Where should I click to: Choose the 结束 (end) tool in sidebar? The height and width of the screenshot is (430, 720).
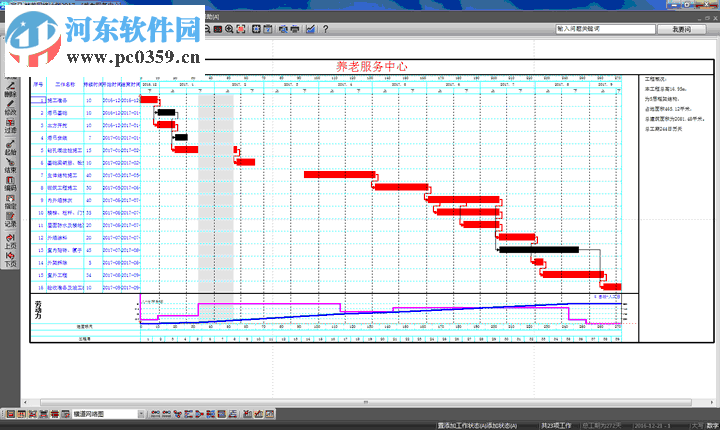[x=10, y=165]
